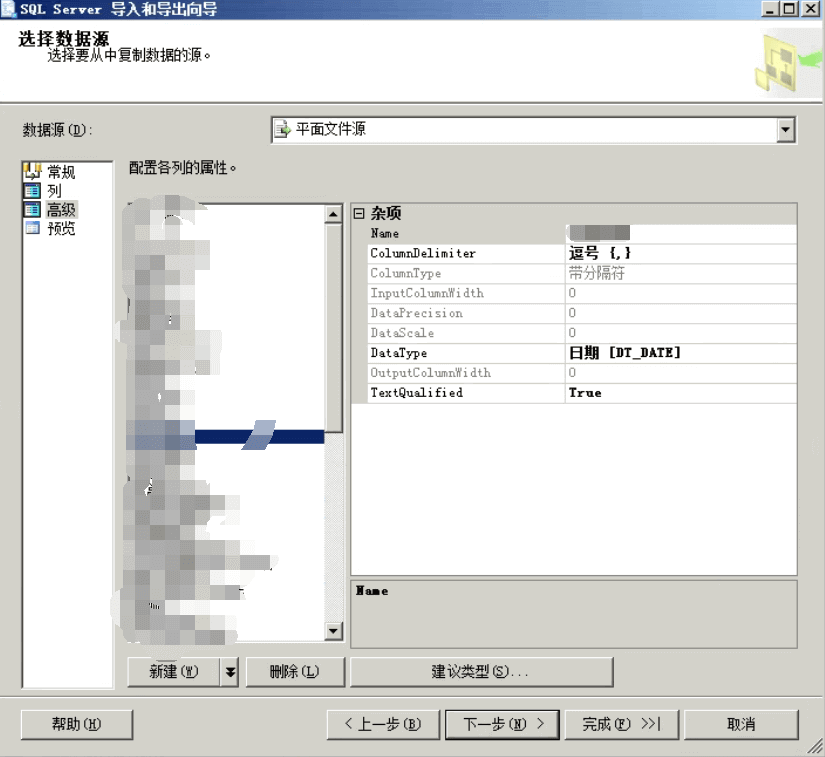Viewport: 825px width, 757px height.
Task: Open the 数据源 dropdown list
Action: (785, 130)
